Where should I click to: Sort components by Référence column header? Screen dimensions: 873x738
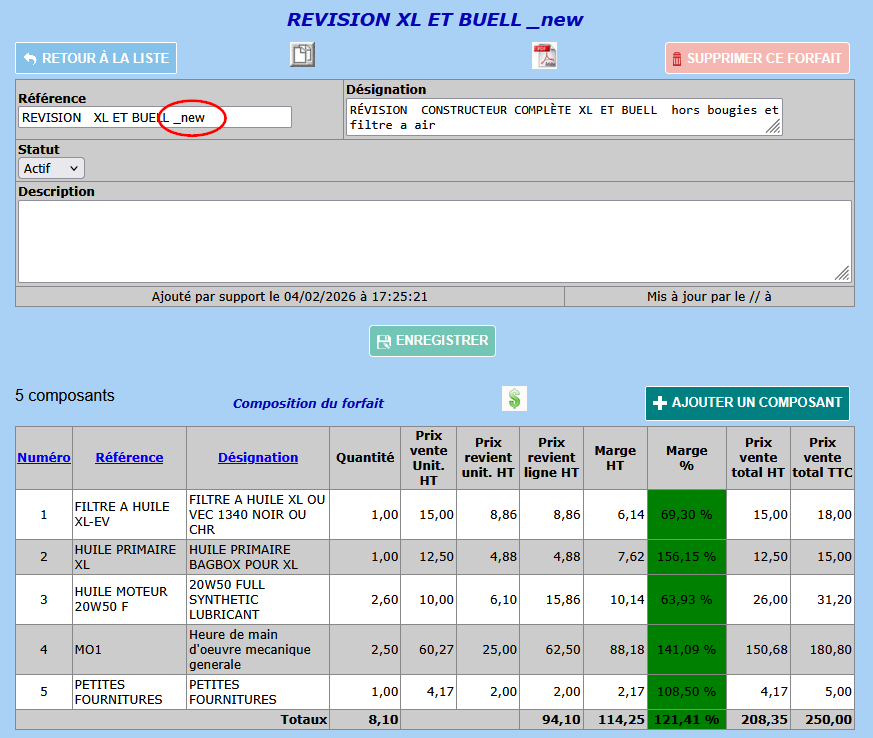[129, 457]
